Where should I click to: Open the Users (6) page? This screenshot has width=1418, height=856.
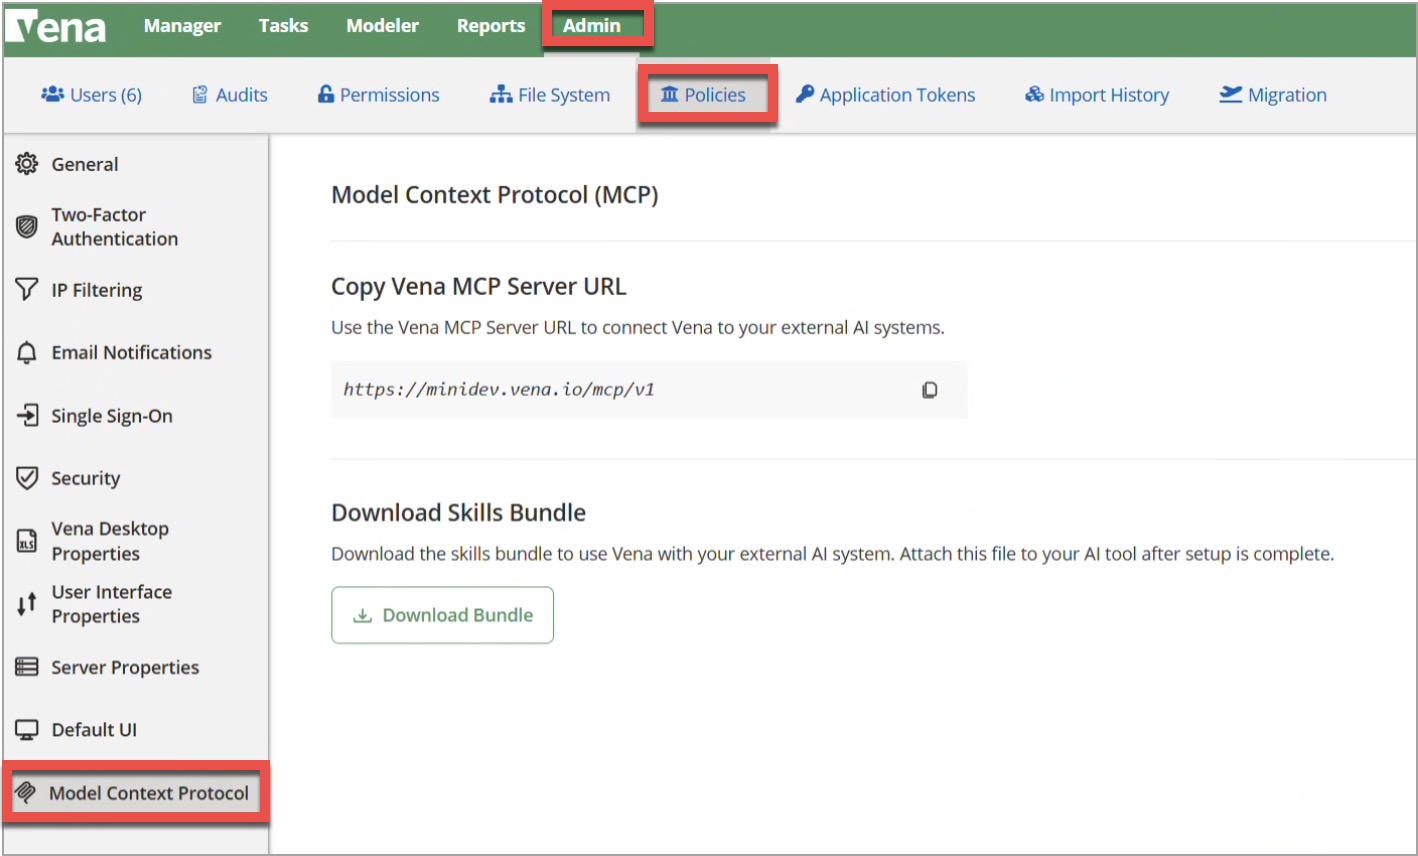(x=92, y=95)
